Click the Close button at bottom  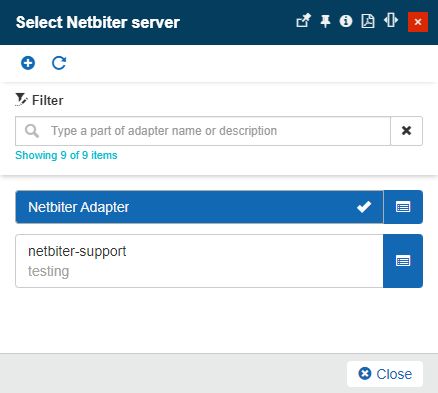(x=385, y=374)
